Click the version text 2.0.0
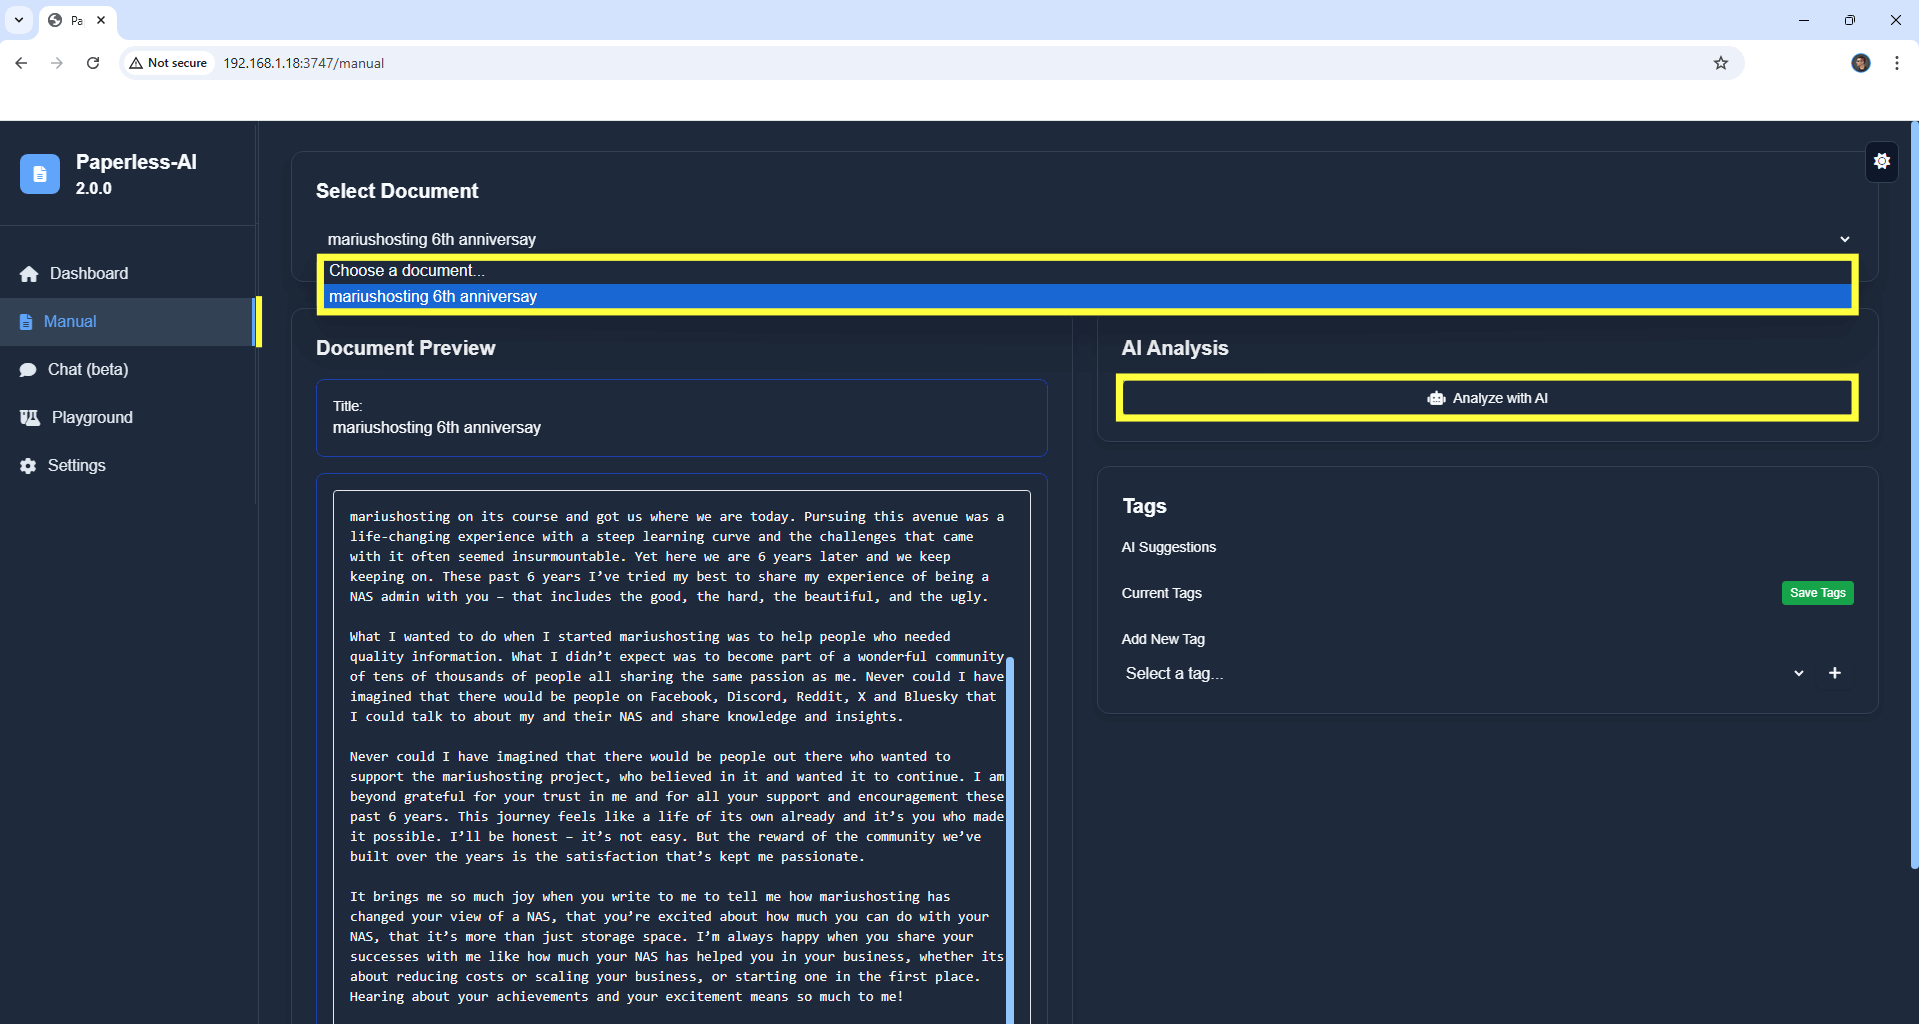1919x1024 pixels. click(x=94, y=188)
